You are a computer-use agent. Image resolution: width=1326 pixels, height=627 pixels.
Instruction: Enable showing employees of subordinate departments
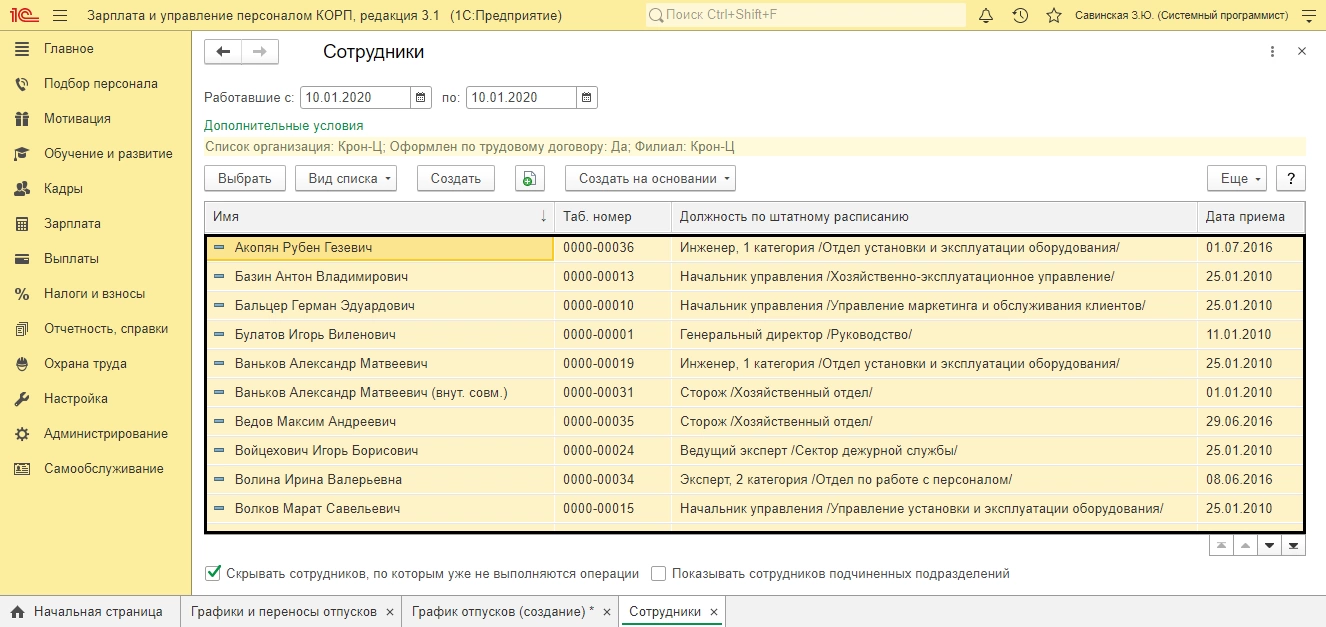tap(658, 573)
